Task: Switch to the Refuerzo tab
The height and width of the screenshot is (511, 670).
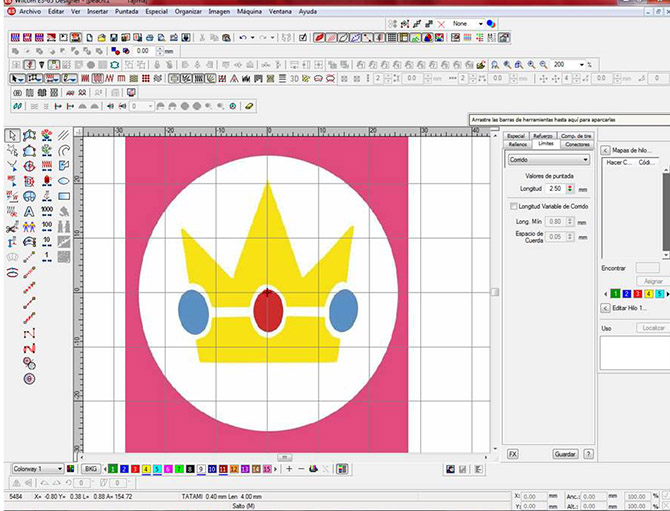Action: click(543, 136)
